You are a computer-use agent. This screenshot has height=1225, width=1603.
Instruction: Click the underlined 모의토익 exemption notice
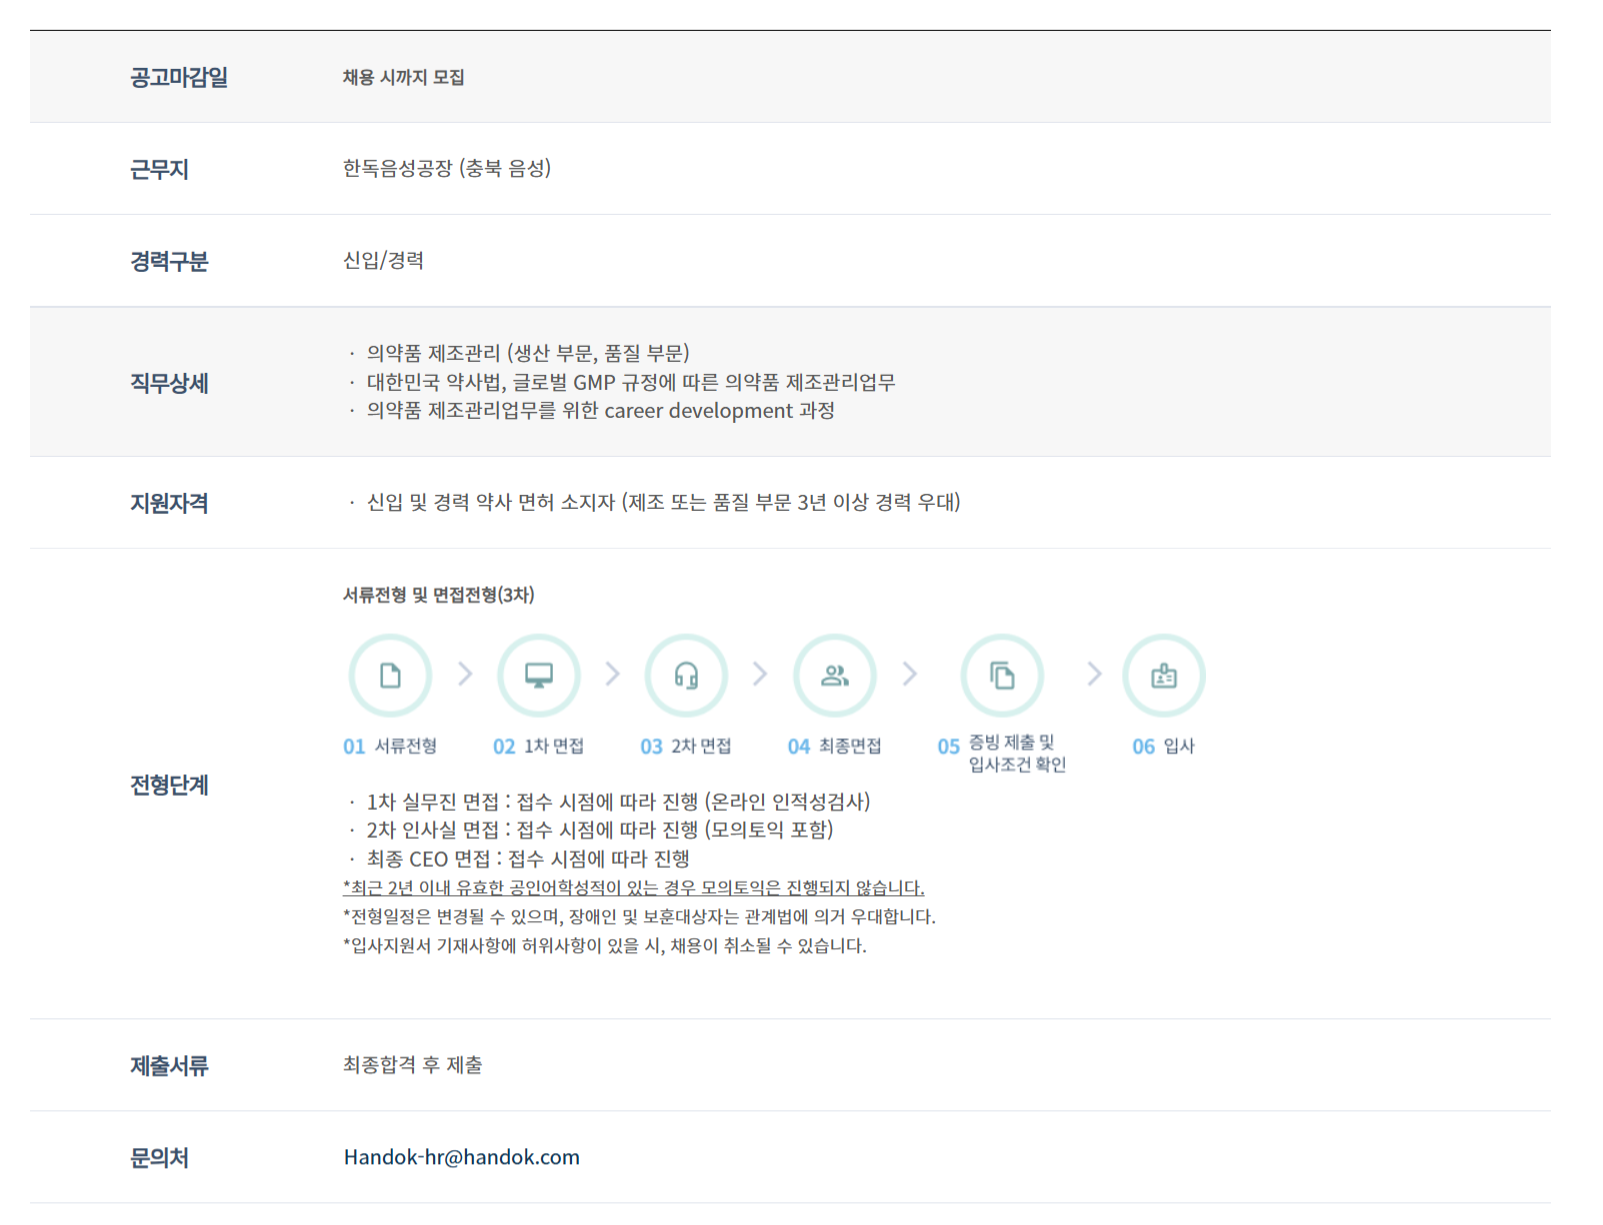633,888
